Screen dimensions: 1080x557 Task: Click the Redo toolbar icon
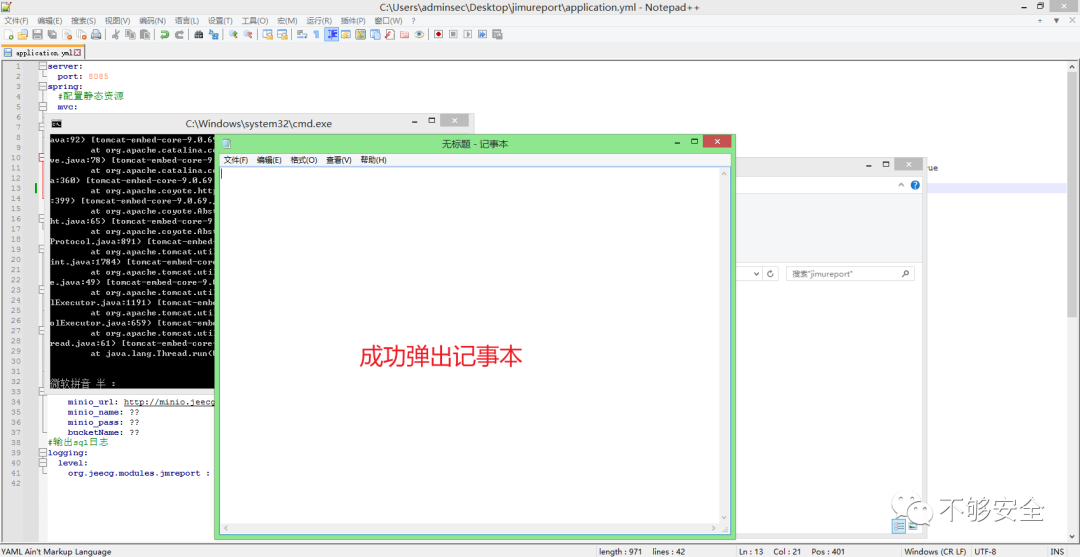[x=179, y=34]
